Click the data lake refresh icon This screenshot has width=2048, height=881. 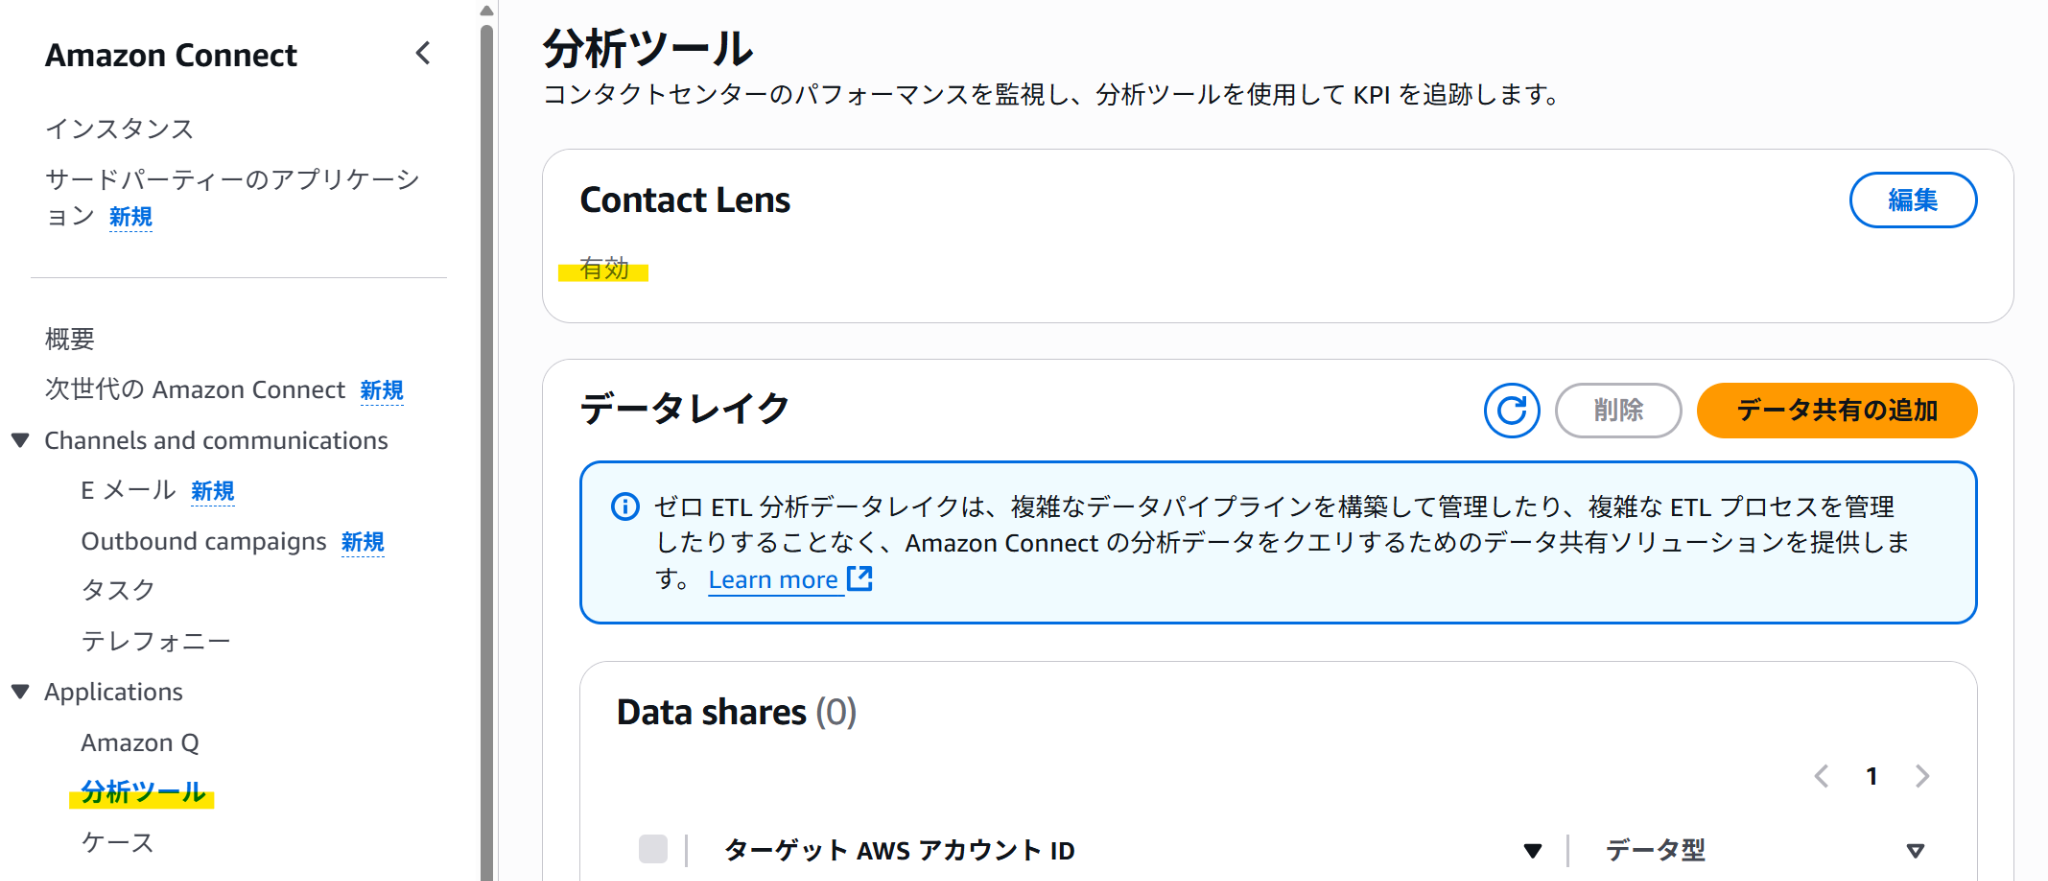point(1511,410)
